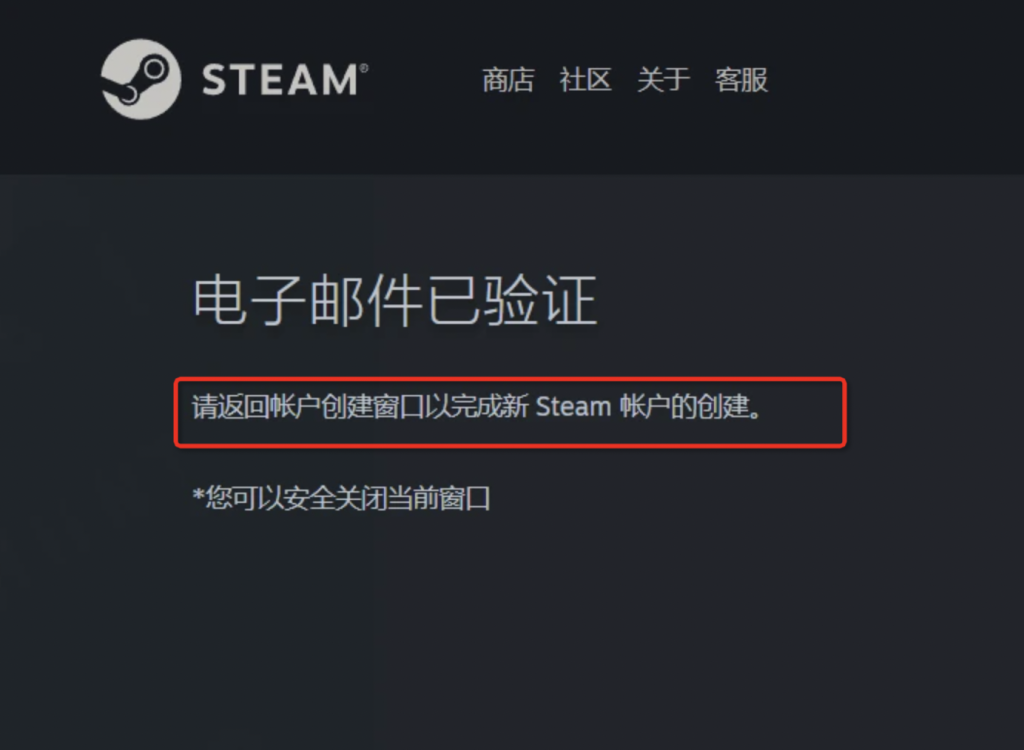Click the asterisk before 您可以

(199, 495)
